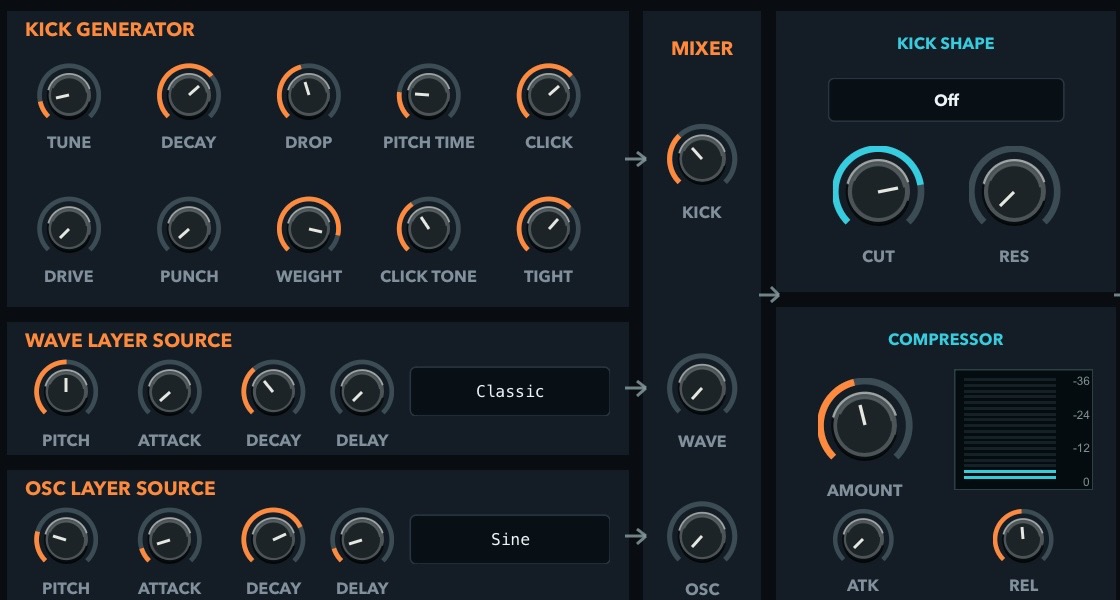The height and width of the screenshot is (600, 1120).
Task: Open the Classic wave source selector
Action: 510,391
